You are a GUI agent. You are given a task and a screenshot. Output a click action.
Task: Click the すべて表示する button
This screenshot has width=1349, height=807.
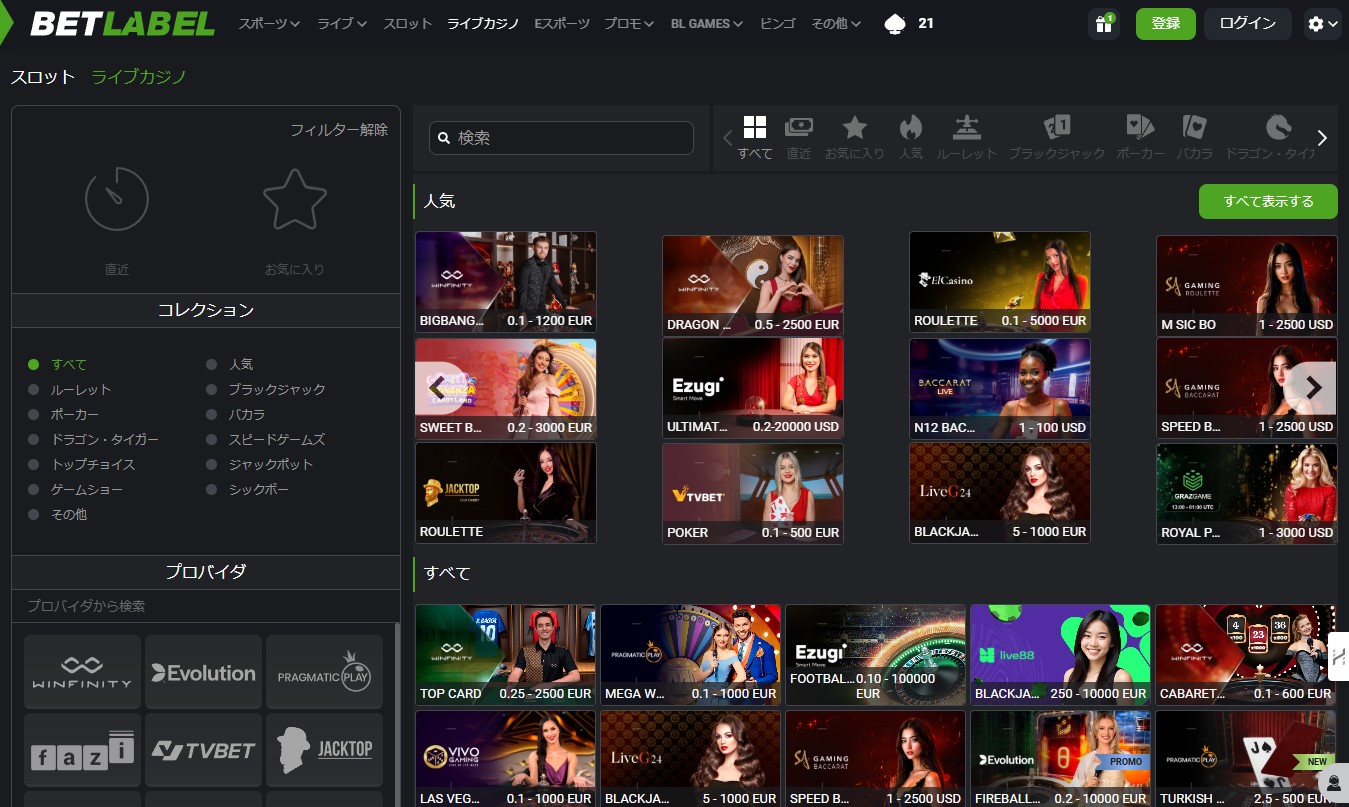coord(1268,201)
